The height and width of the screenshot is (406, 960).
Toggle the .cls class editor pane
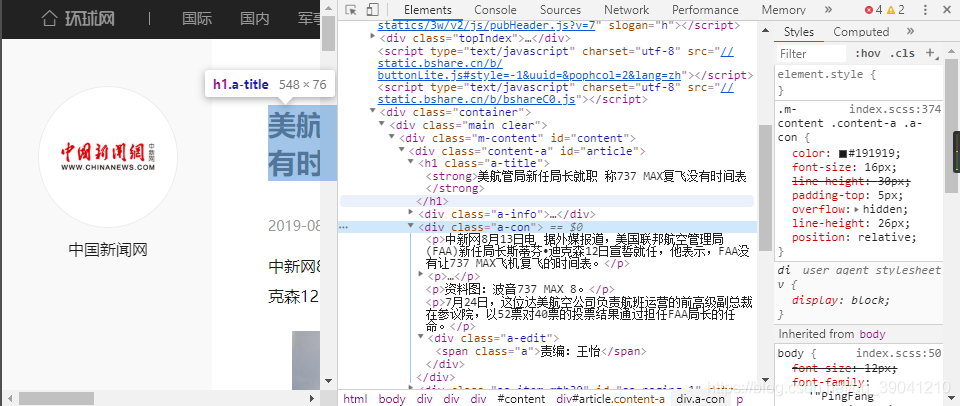[902, 53]
